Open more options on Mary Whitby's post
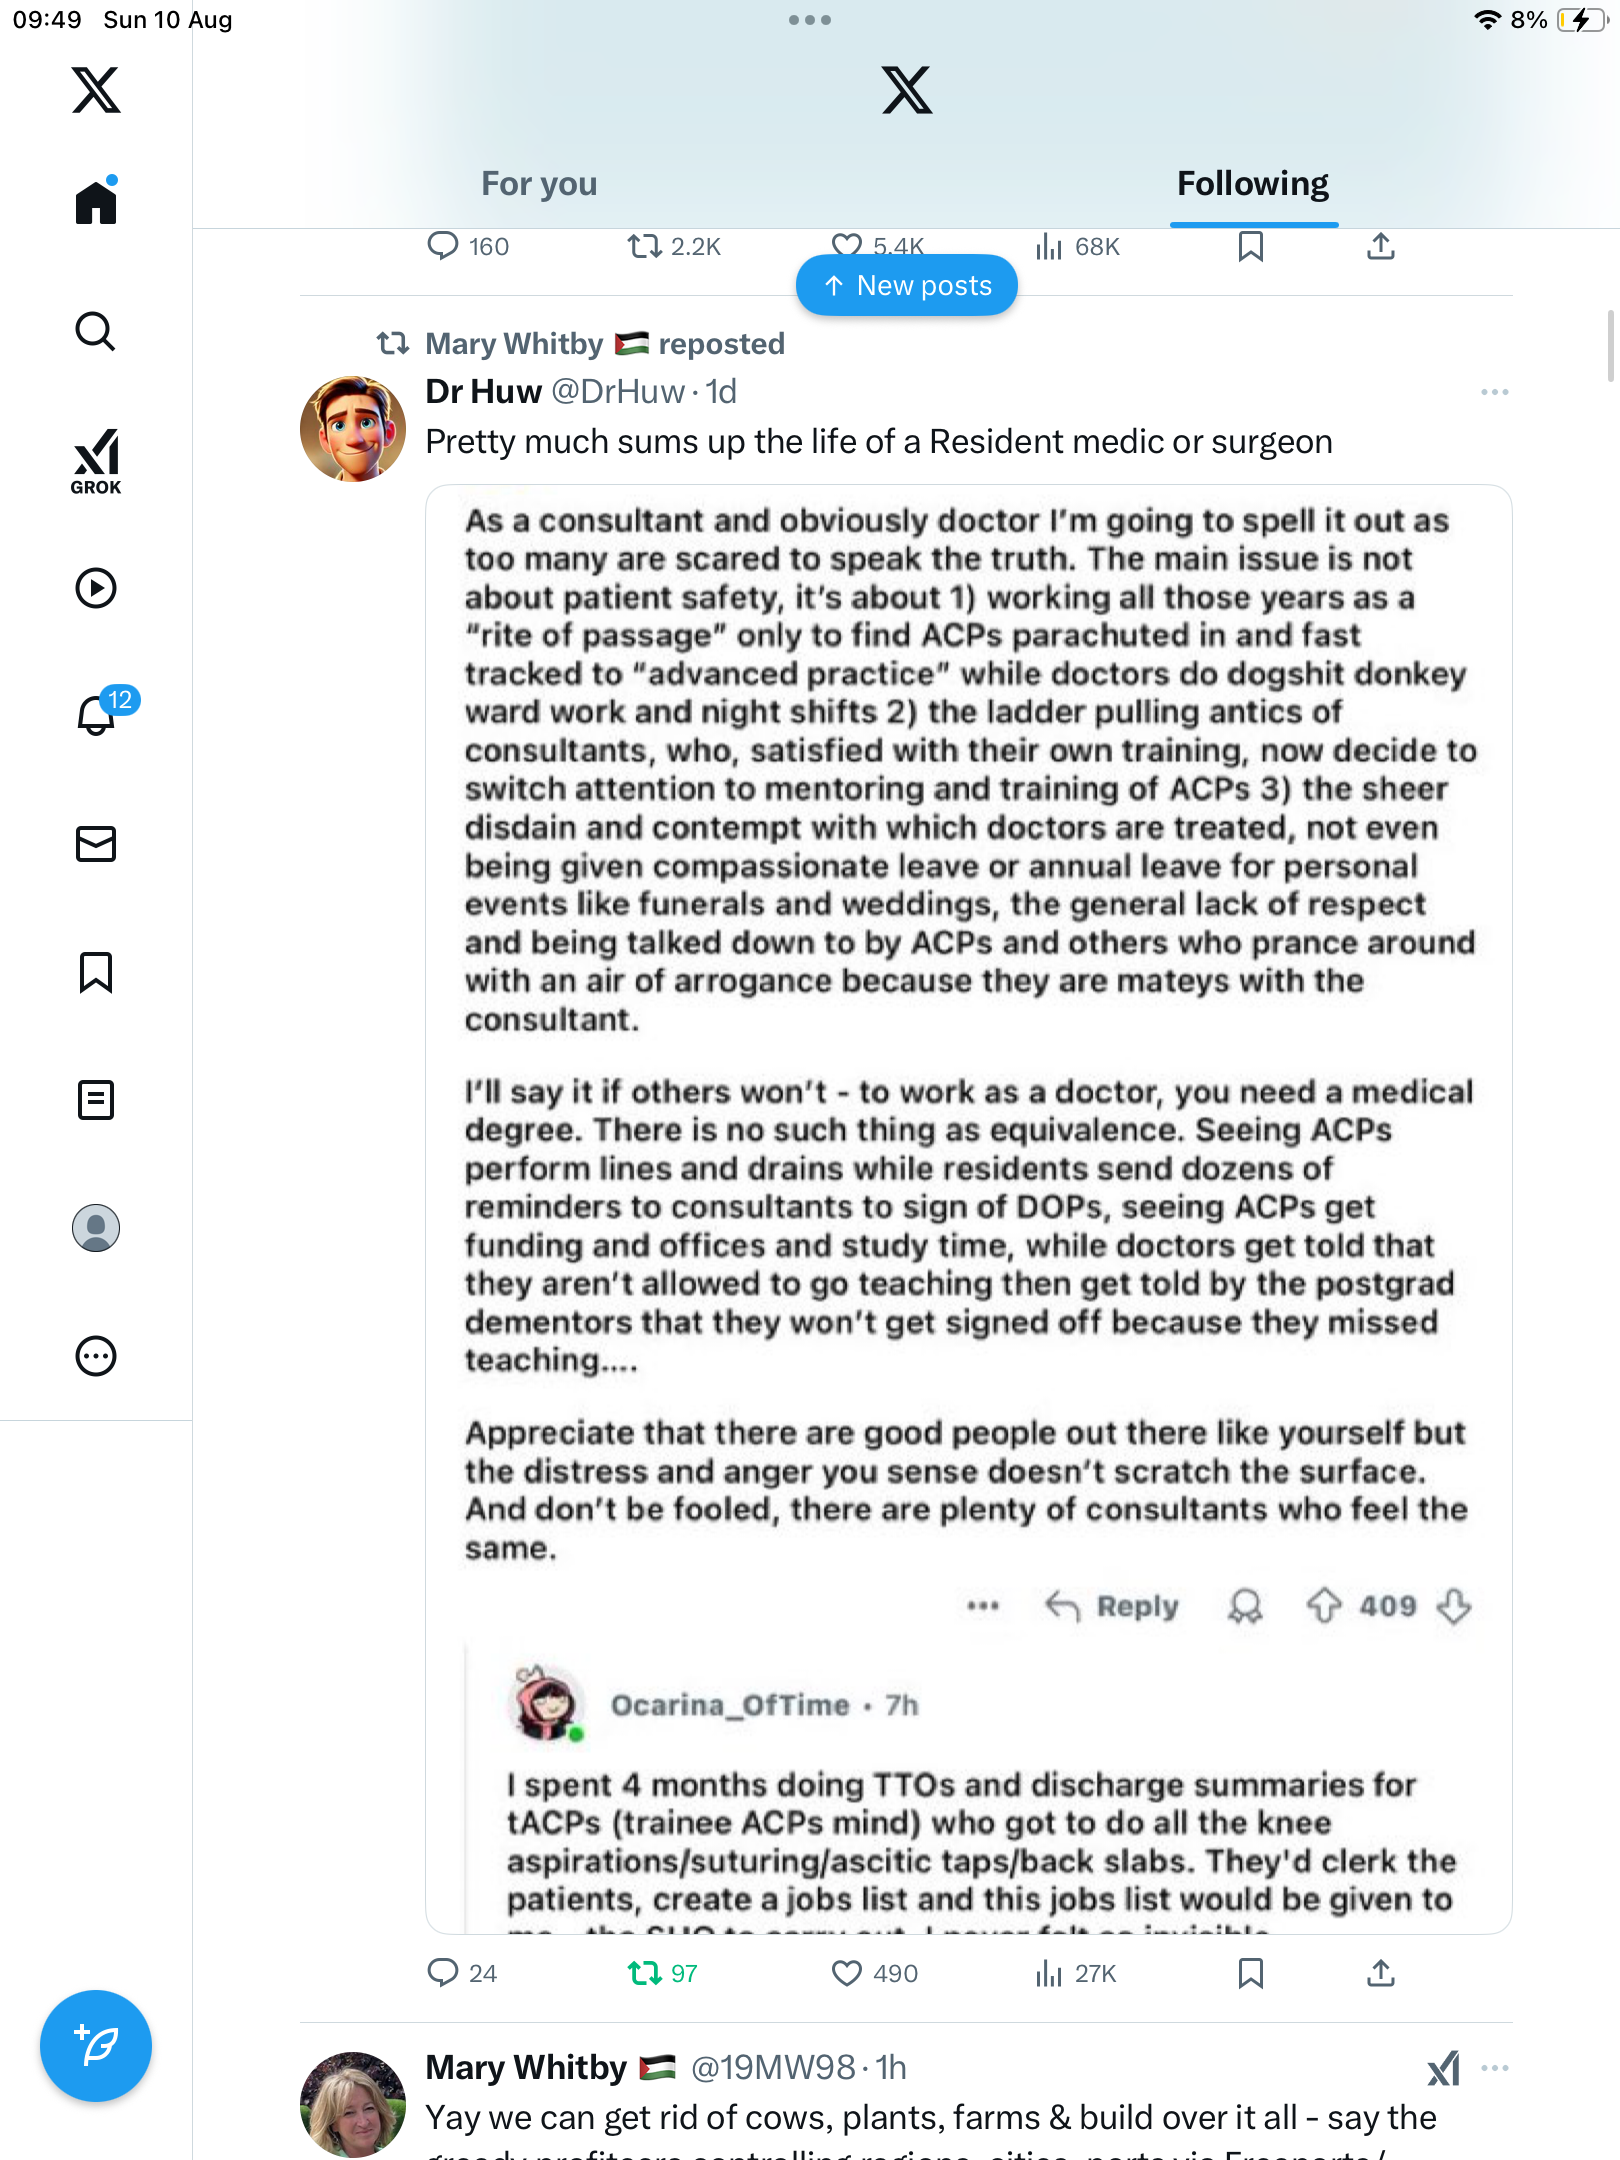 tap(1494, 2068)
